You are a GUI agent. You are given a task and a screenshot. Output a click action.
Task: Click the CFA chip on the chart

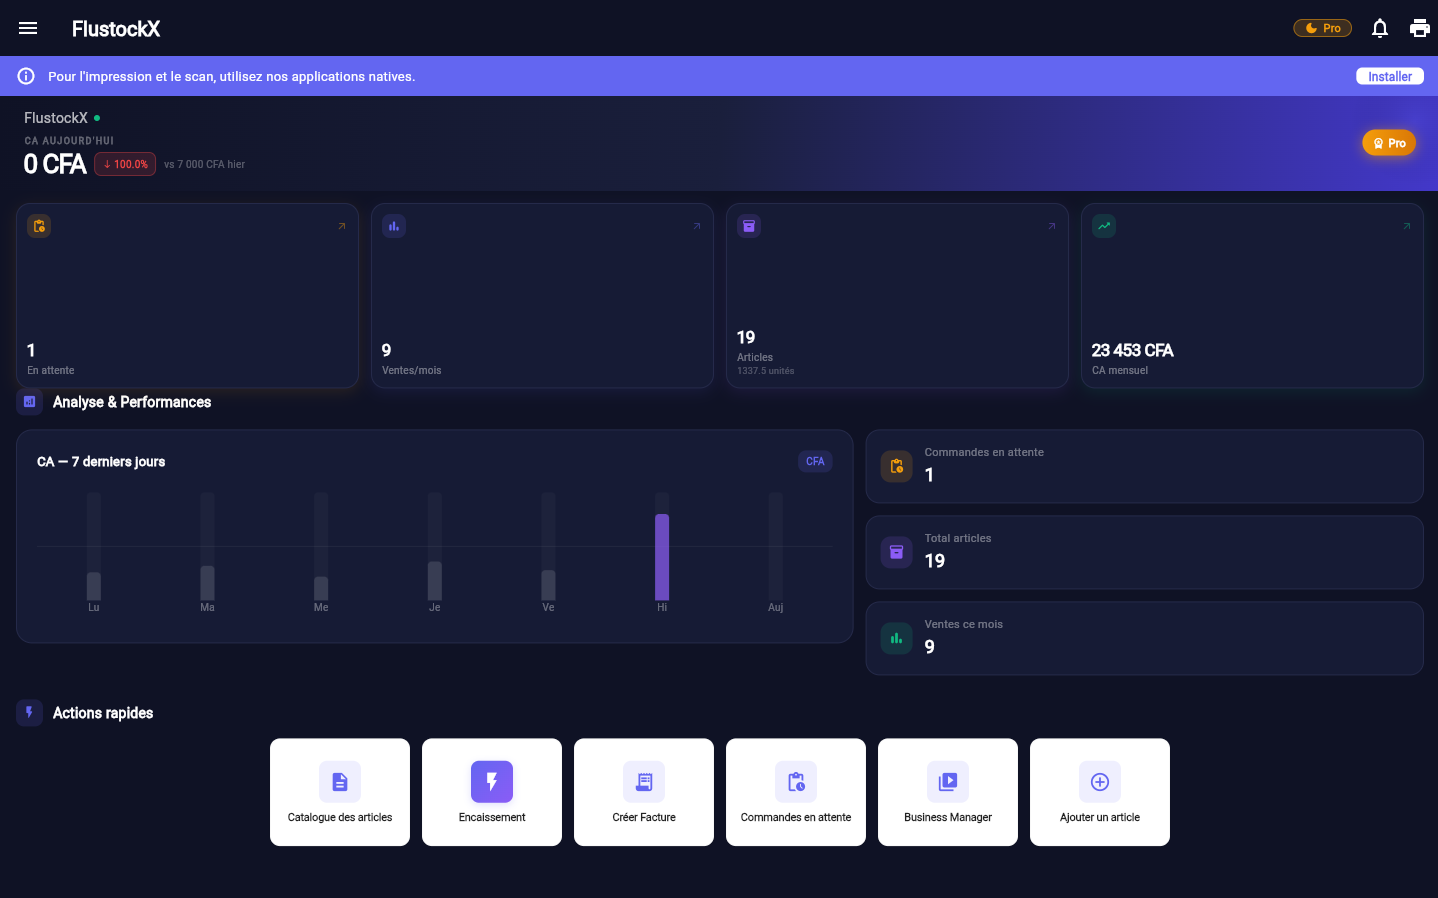[x=815, y=461]
